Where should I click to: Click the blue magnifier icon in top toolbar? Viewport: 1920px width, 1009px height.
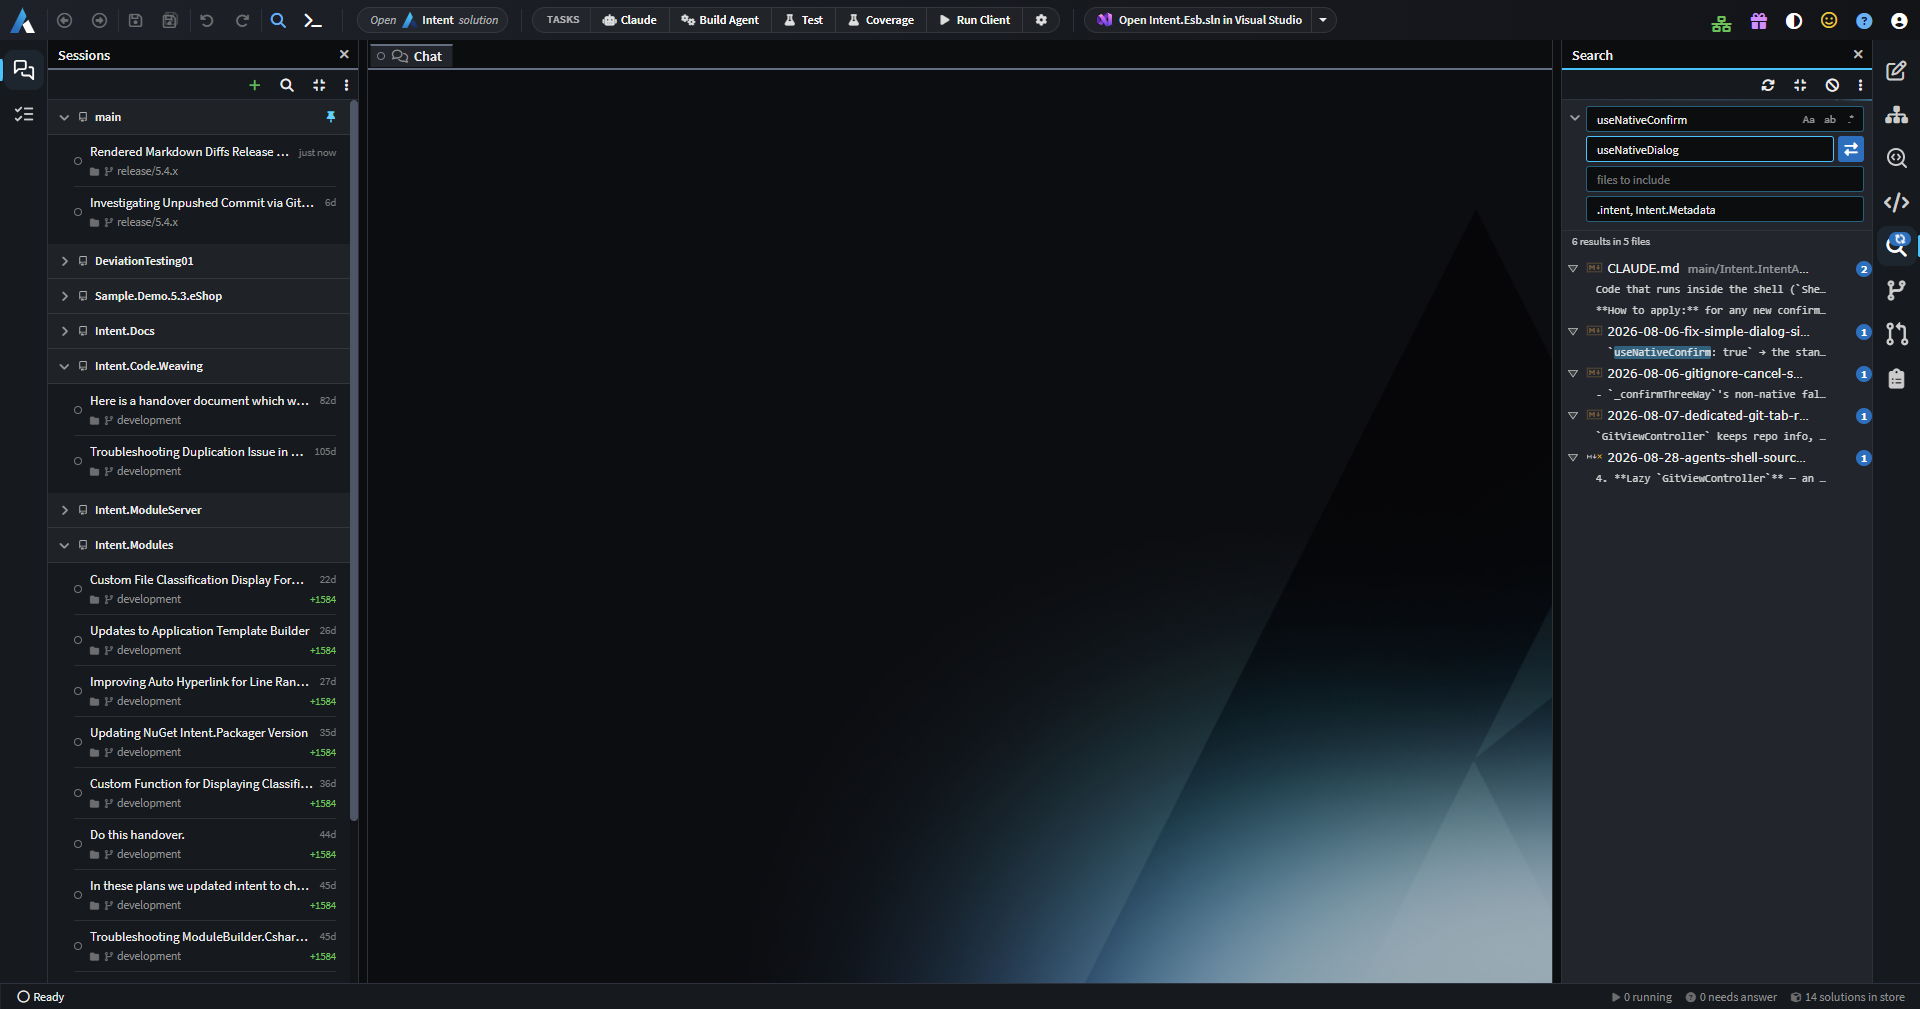click(x=278, y=20)
